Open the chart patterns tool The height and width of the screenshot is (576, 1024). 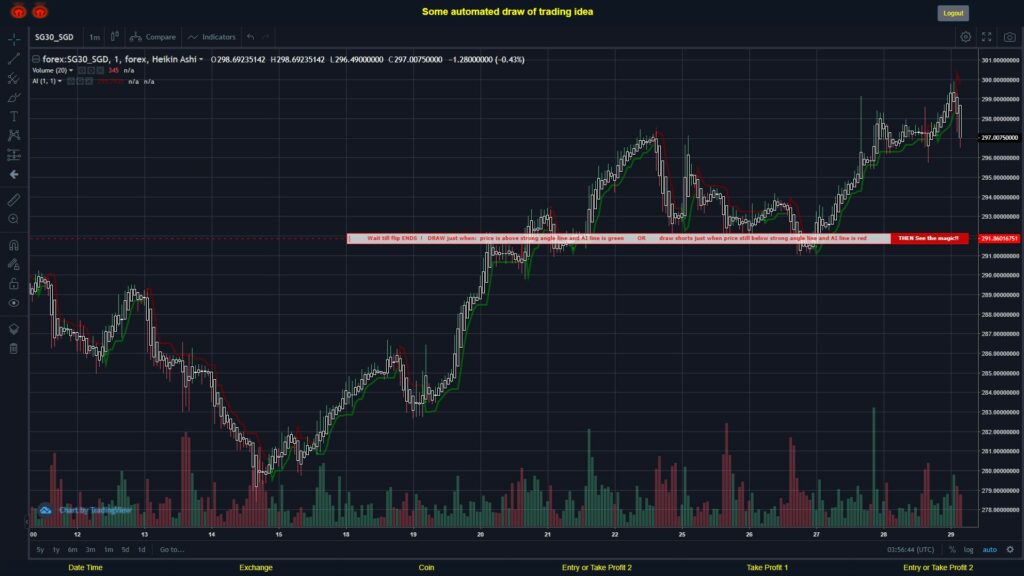(14, 135)
